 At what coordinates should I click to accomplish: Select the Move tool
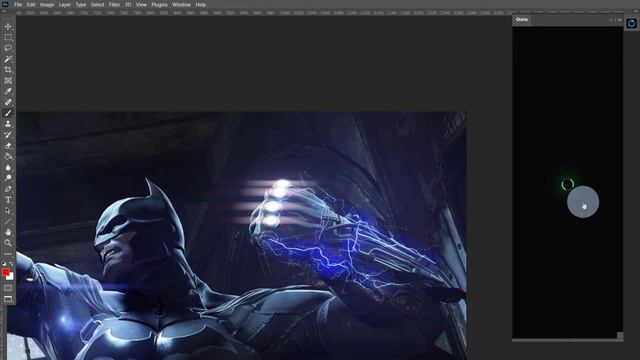[8, 27]
